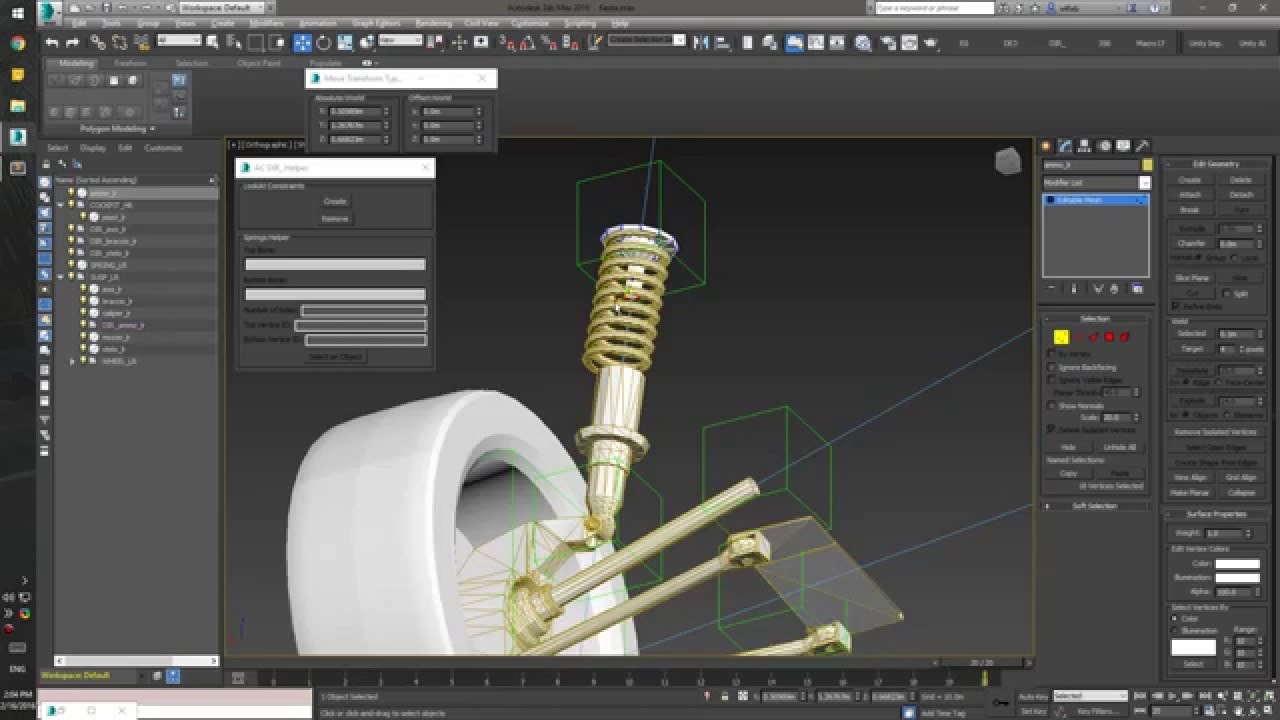Click the Redo arrow in main toolbar
Viewport: 1280px width, 720px height.
tap(72, 43)
